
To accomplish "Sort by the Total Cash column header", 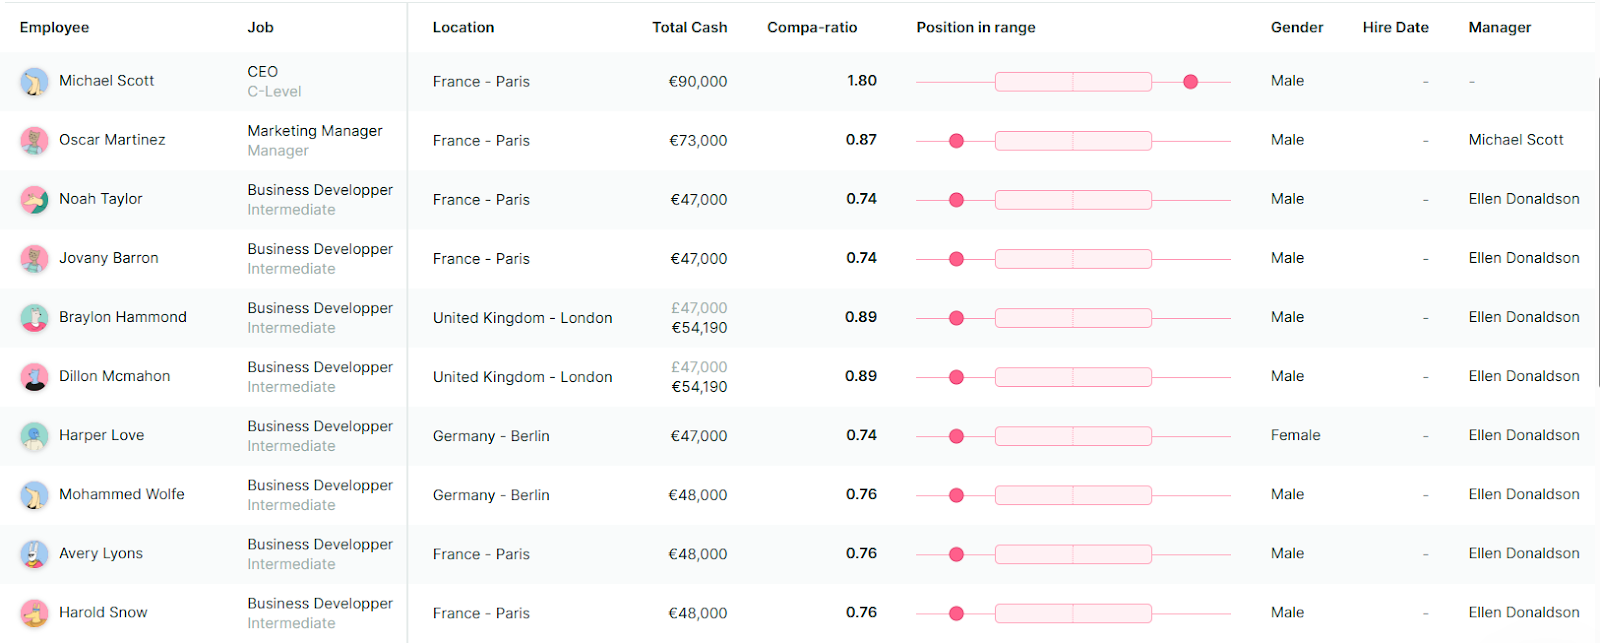I will pos(689,28).
